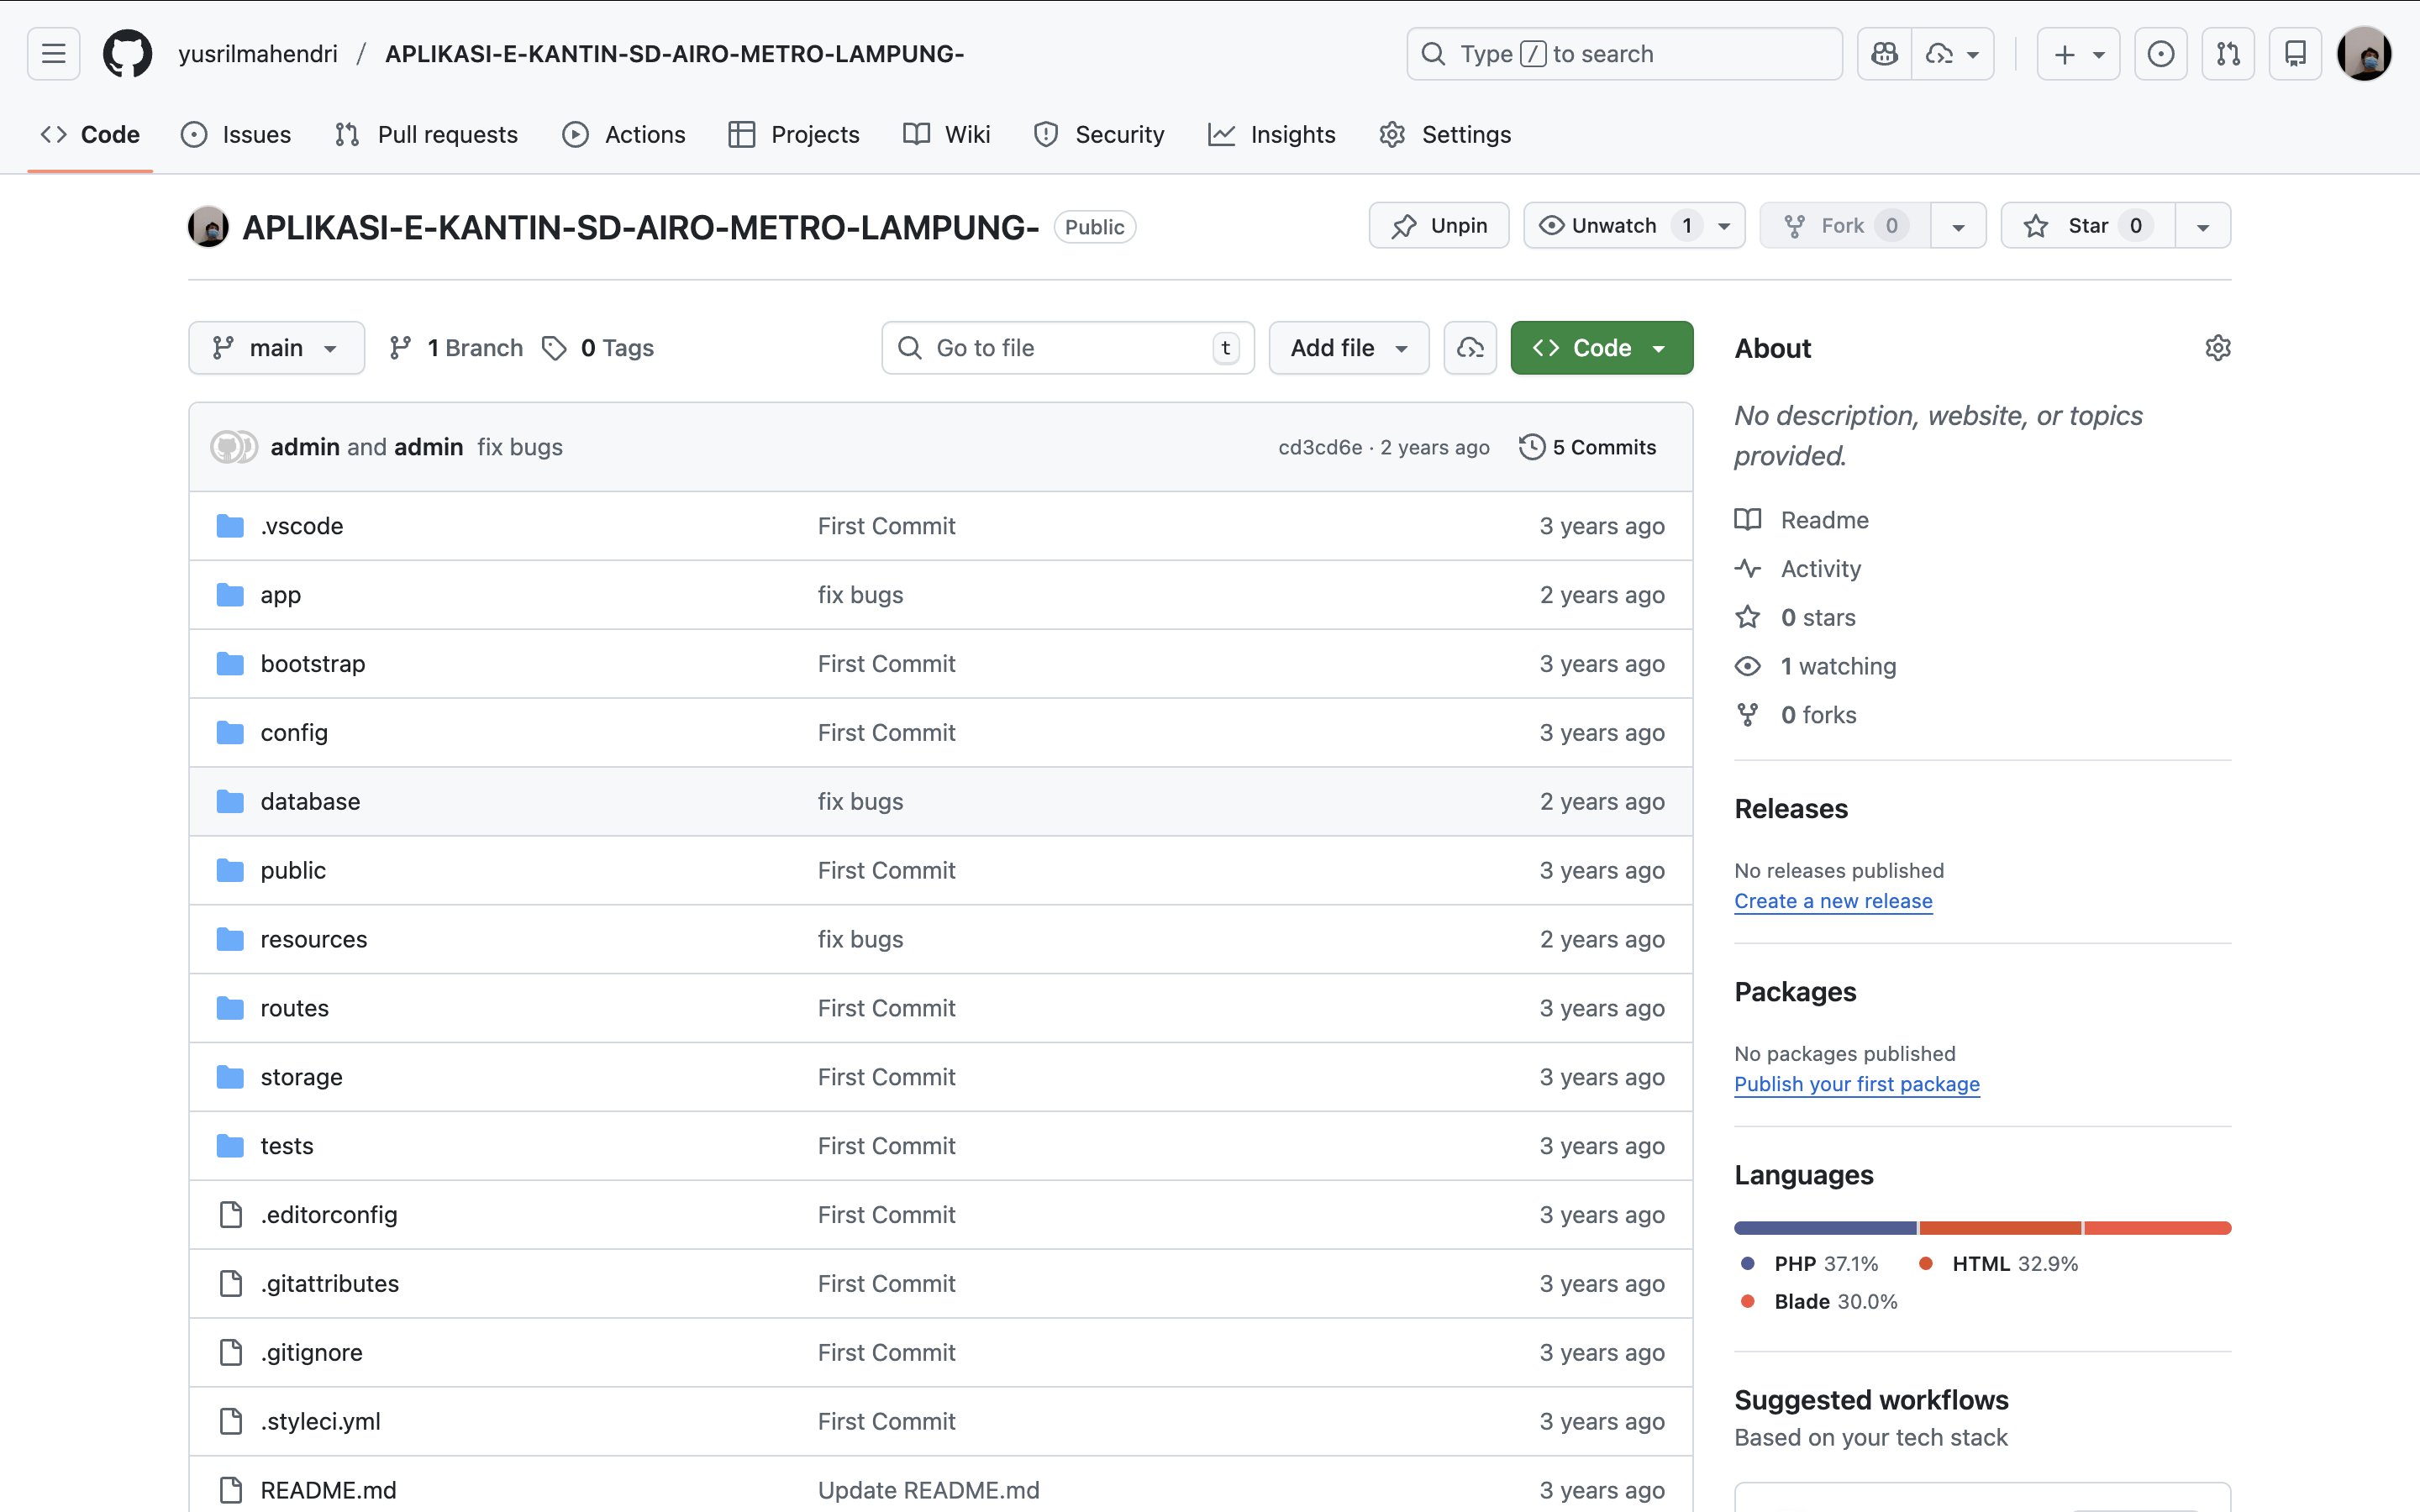Click Create a new release link
The height and width of the screenshot is (1512, 2420).
1832,901
